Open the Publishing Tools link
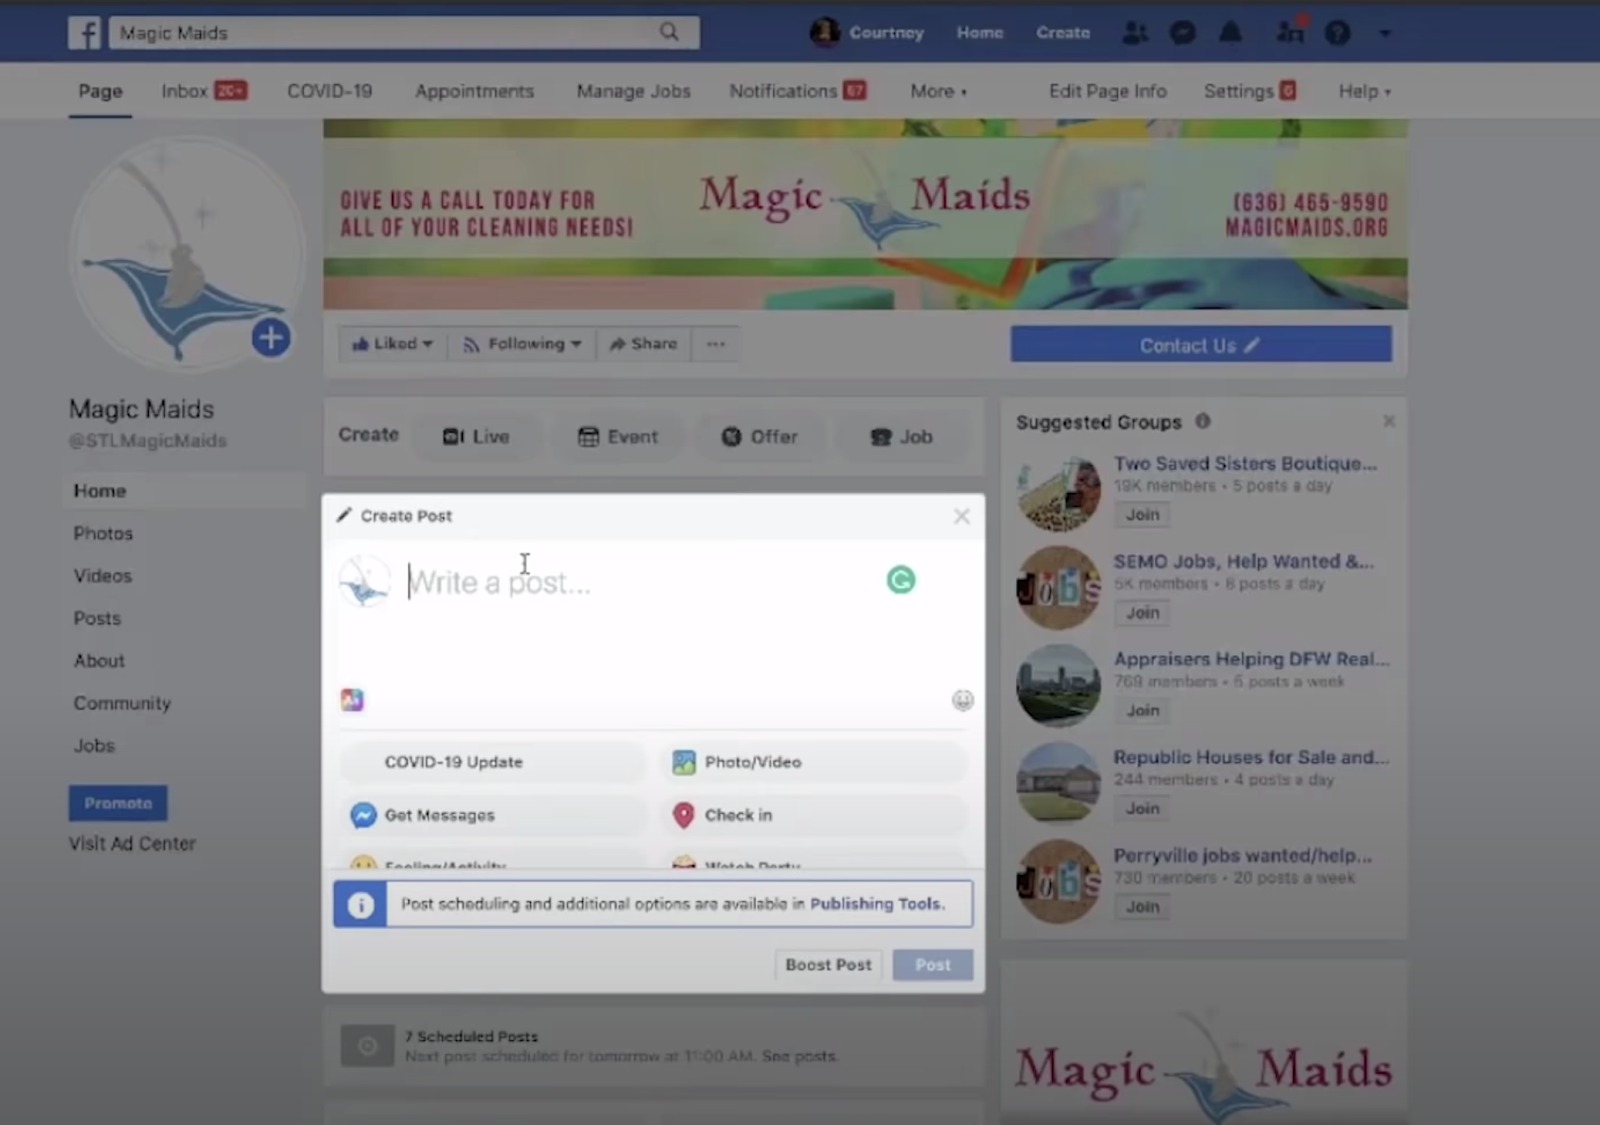 pyautogui.click(x=876, y=904)
